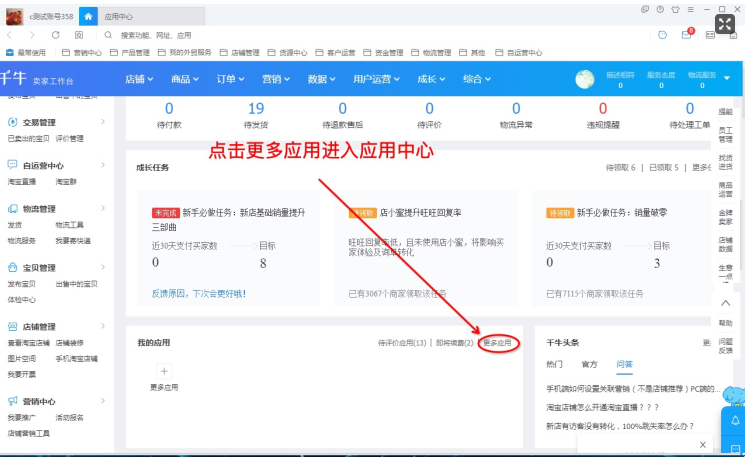
Task: Click the 物流管理 truck icon
Action: pyautogui.click(x=13, y=209)
